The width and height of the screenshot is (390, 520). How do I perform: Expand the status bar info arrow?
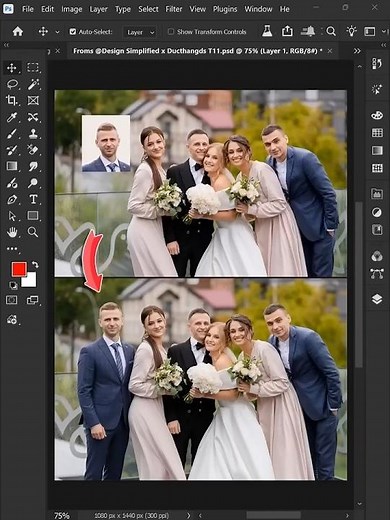coord(189,515)
